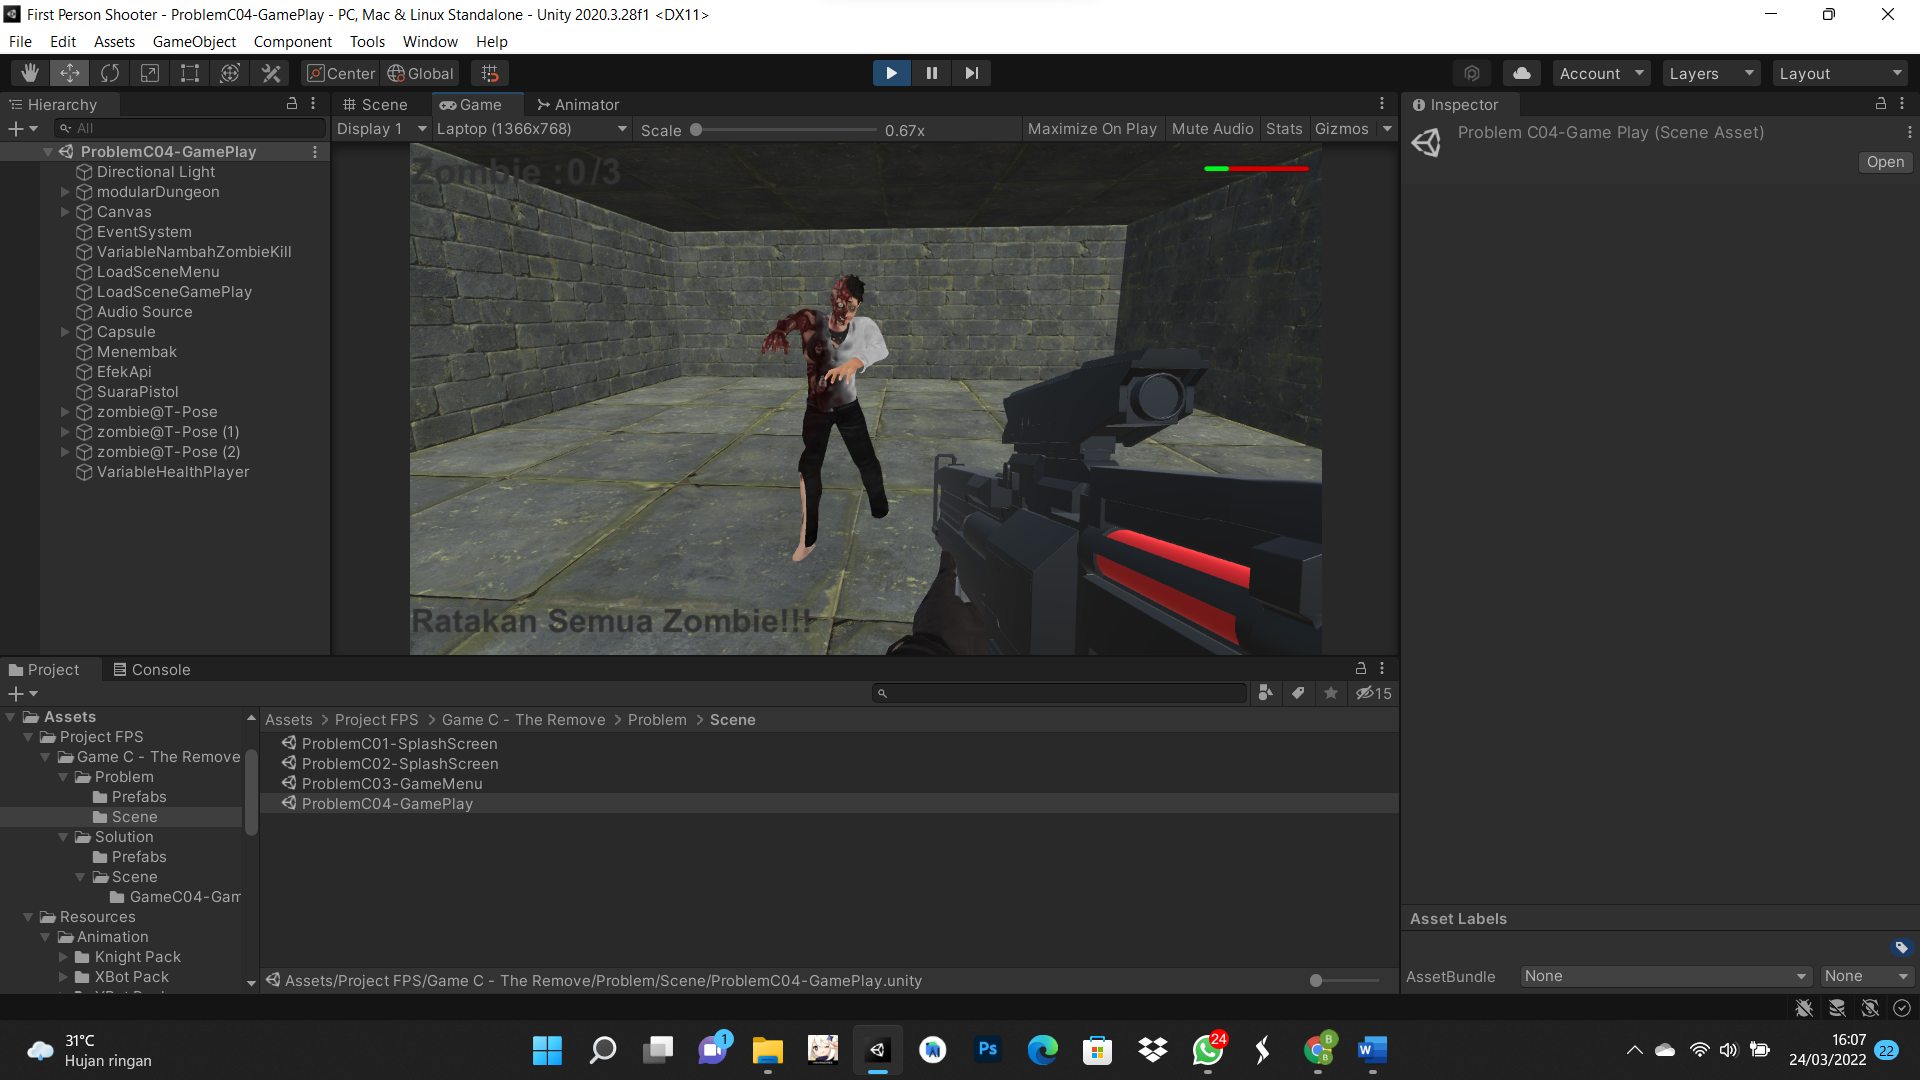1920x1080 pixels.
Task: Toggle the Stats overlay
Action: [x=1284, y=129]
